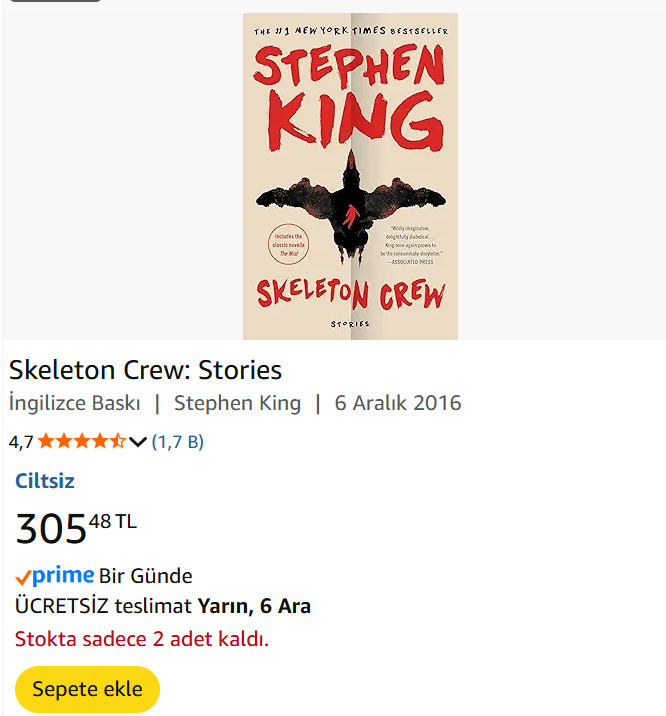666x716 pixels.
Task: Click the red Stokta sadece 2 adet warning
Action: [142, 638]
